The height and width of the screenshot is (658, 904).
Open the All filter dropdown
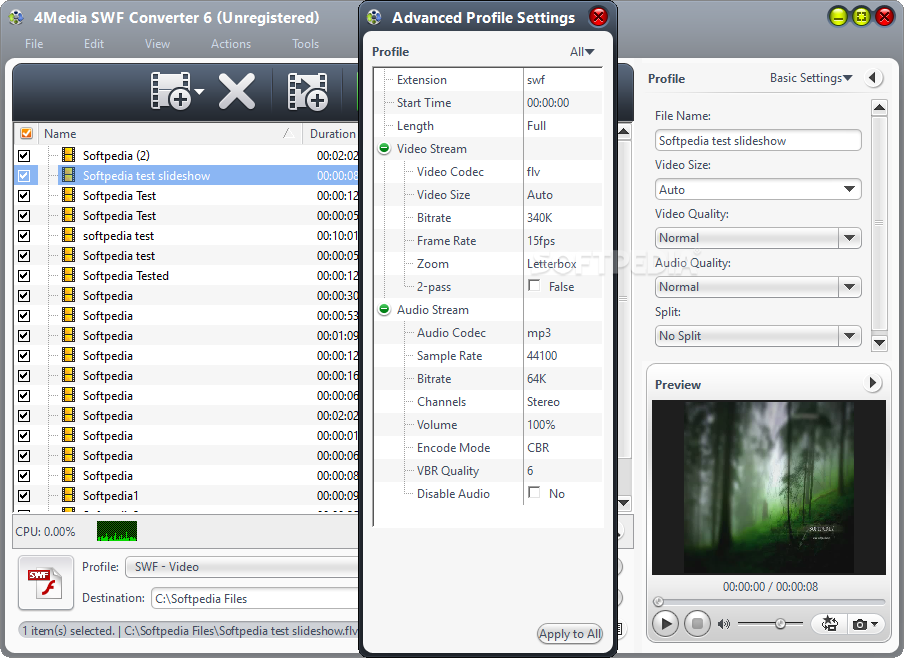coord(582,52)
